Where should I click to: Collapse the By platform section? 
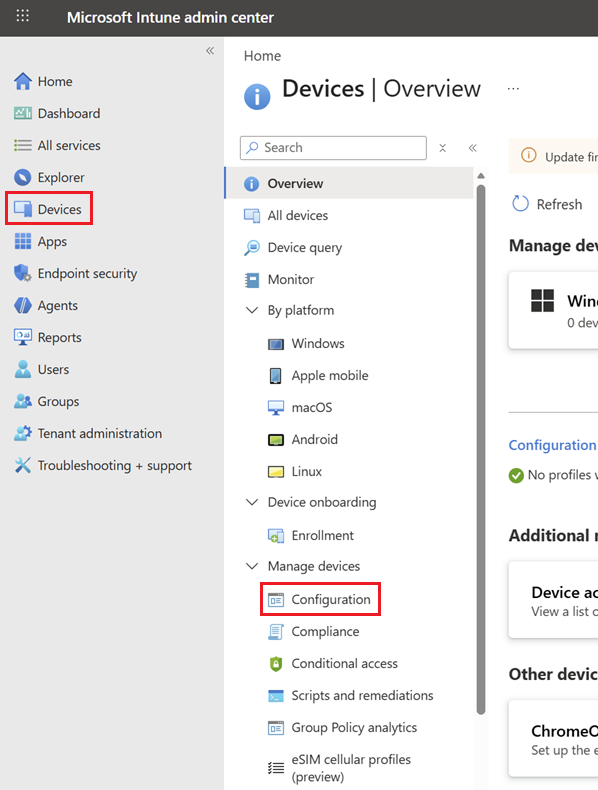click(252, 310)
